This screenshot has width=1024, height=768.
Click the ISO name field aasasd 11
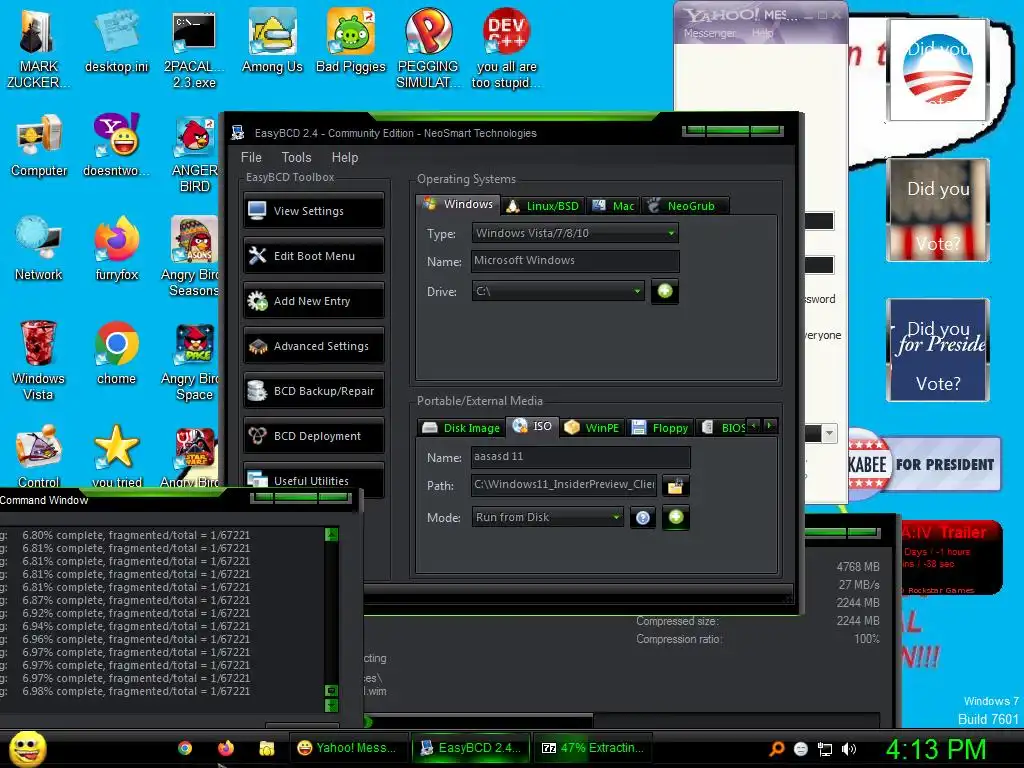[x=581, y=457]
